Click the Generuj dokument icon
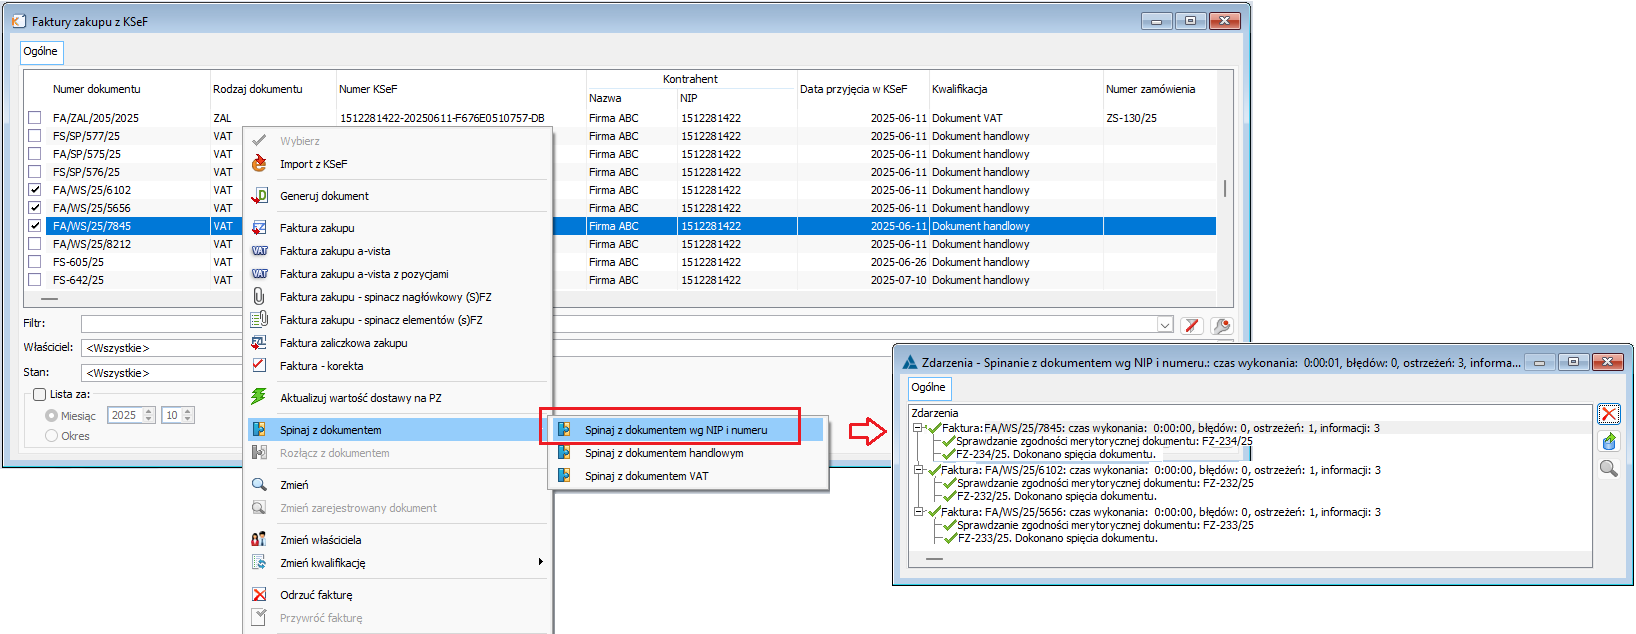 tap(259, 196)
